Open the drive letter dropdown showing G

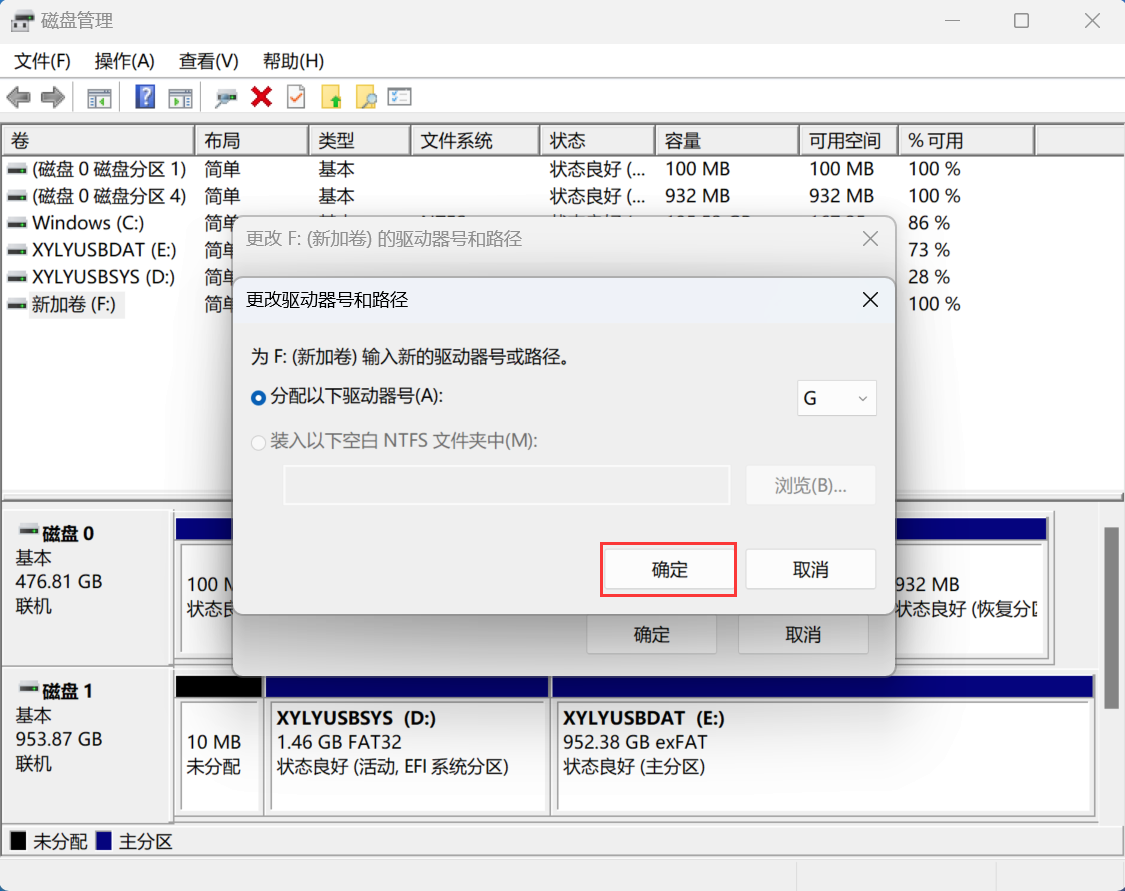point(836,398)
